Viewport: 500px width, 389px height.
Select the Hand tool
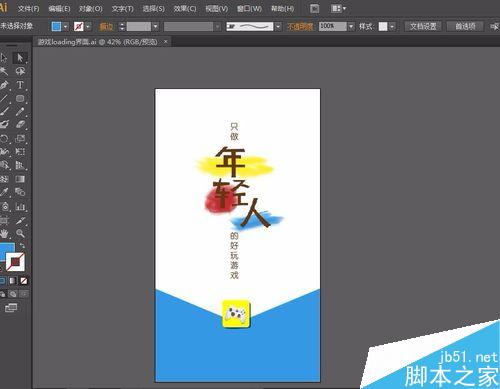pyautogui.click(x=4, y=233)
